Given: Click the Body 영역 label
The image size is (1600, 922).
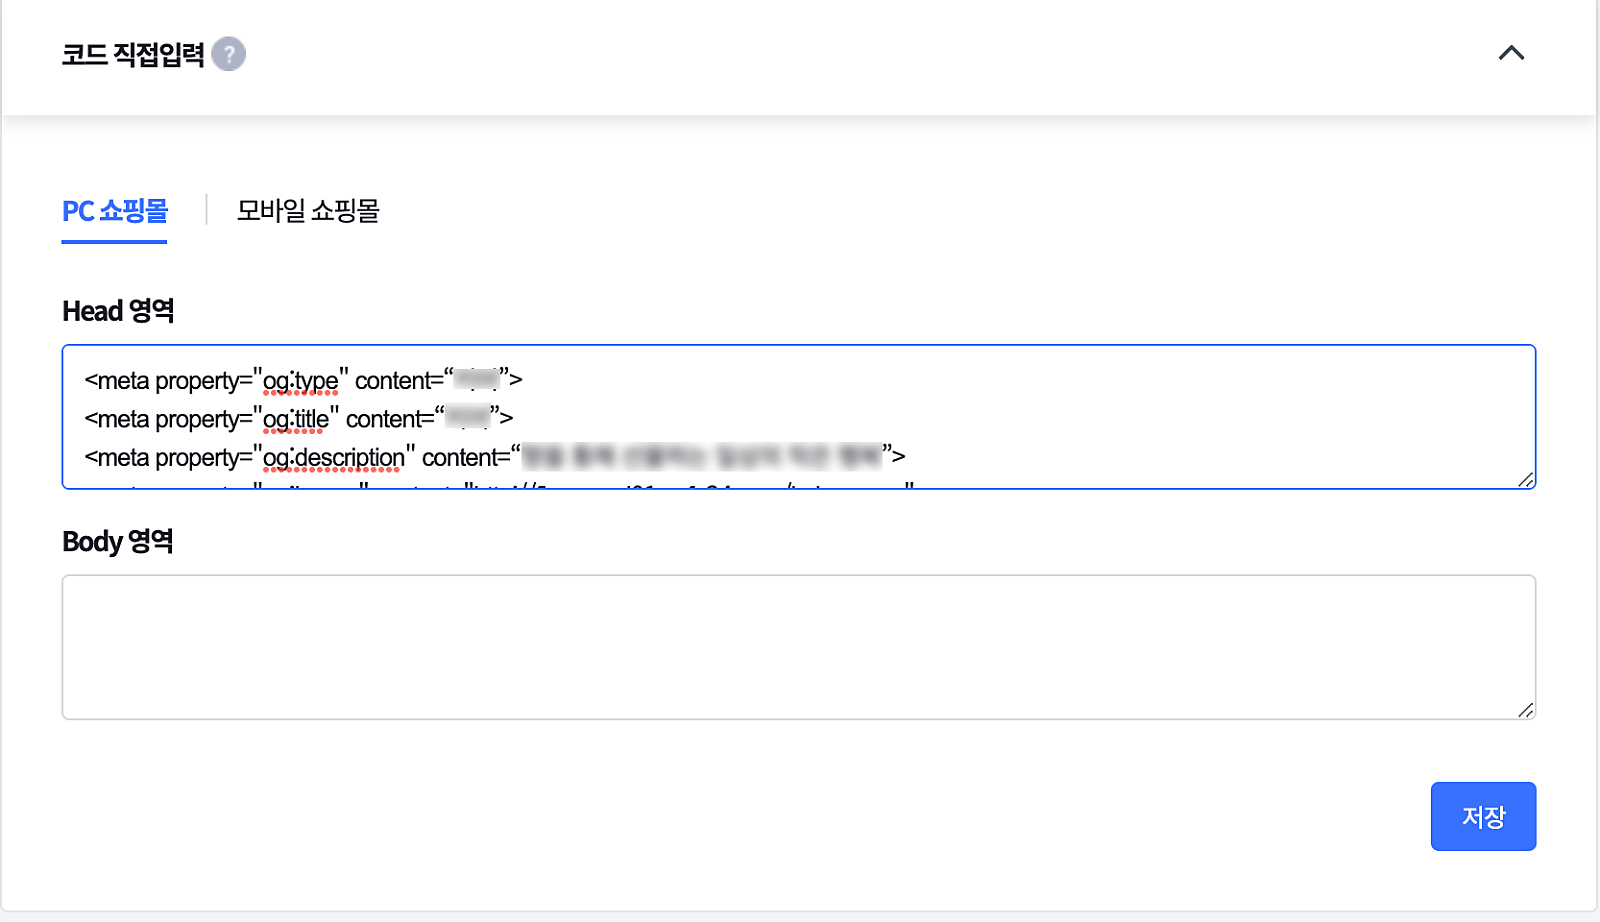Looking at the screenshot, I should point(118,541).
